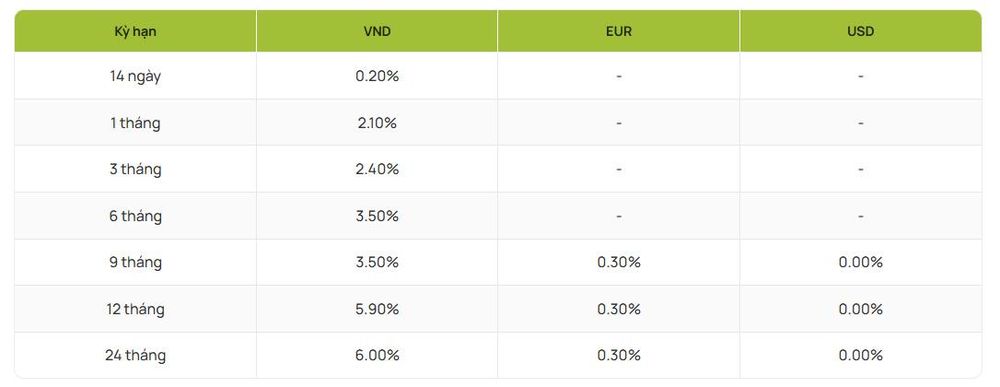The height and width of the screenshot is (387, 1000).
Task: Select the VND column header
Action: coord(377,31)
